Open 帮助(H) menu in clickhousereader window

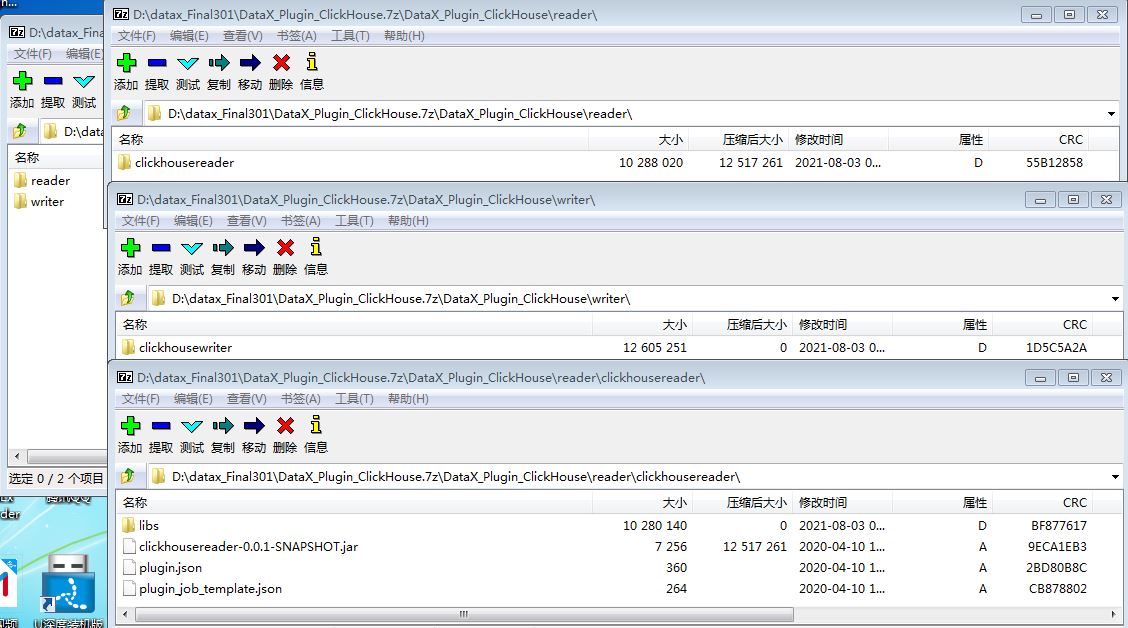pyautogui.click(x=408, y=398)
